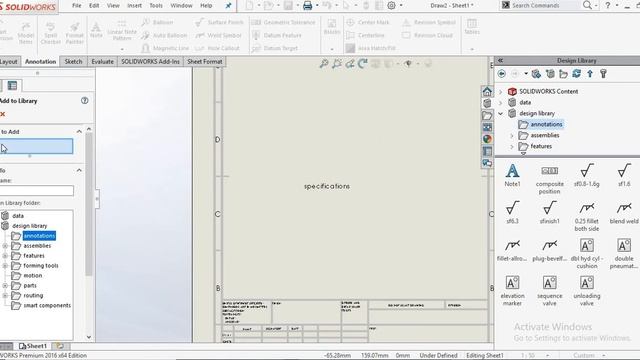
Task: Choose the fillet-allround weld symbol
Action: pyautogui.click(x=512, y=250)
